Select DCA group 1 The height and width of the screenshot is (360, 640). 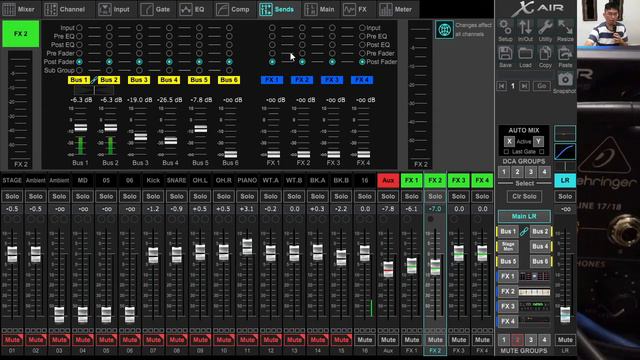tap(504, 172)
